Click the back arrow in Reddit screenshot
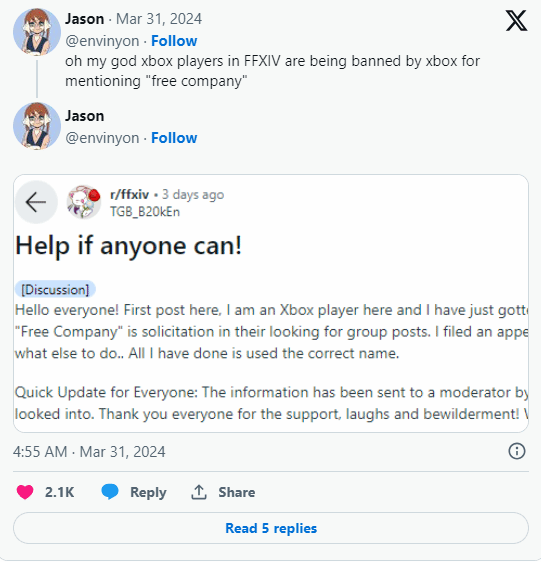Viewport: 541px width, 562px height. 36,202
